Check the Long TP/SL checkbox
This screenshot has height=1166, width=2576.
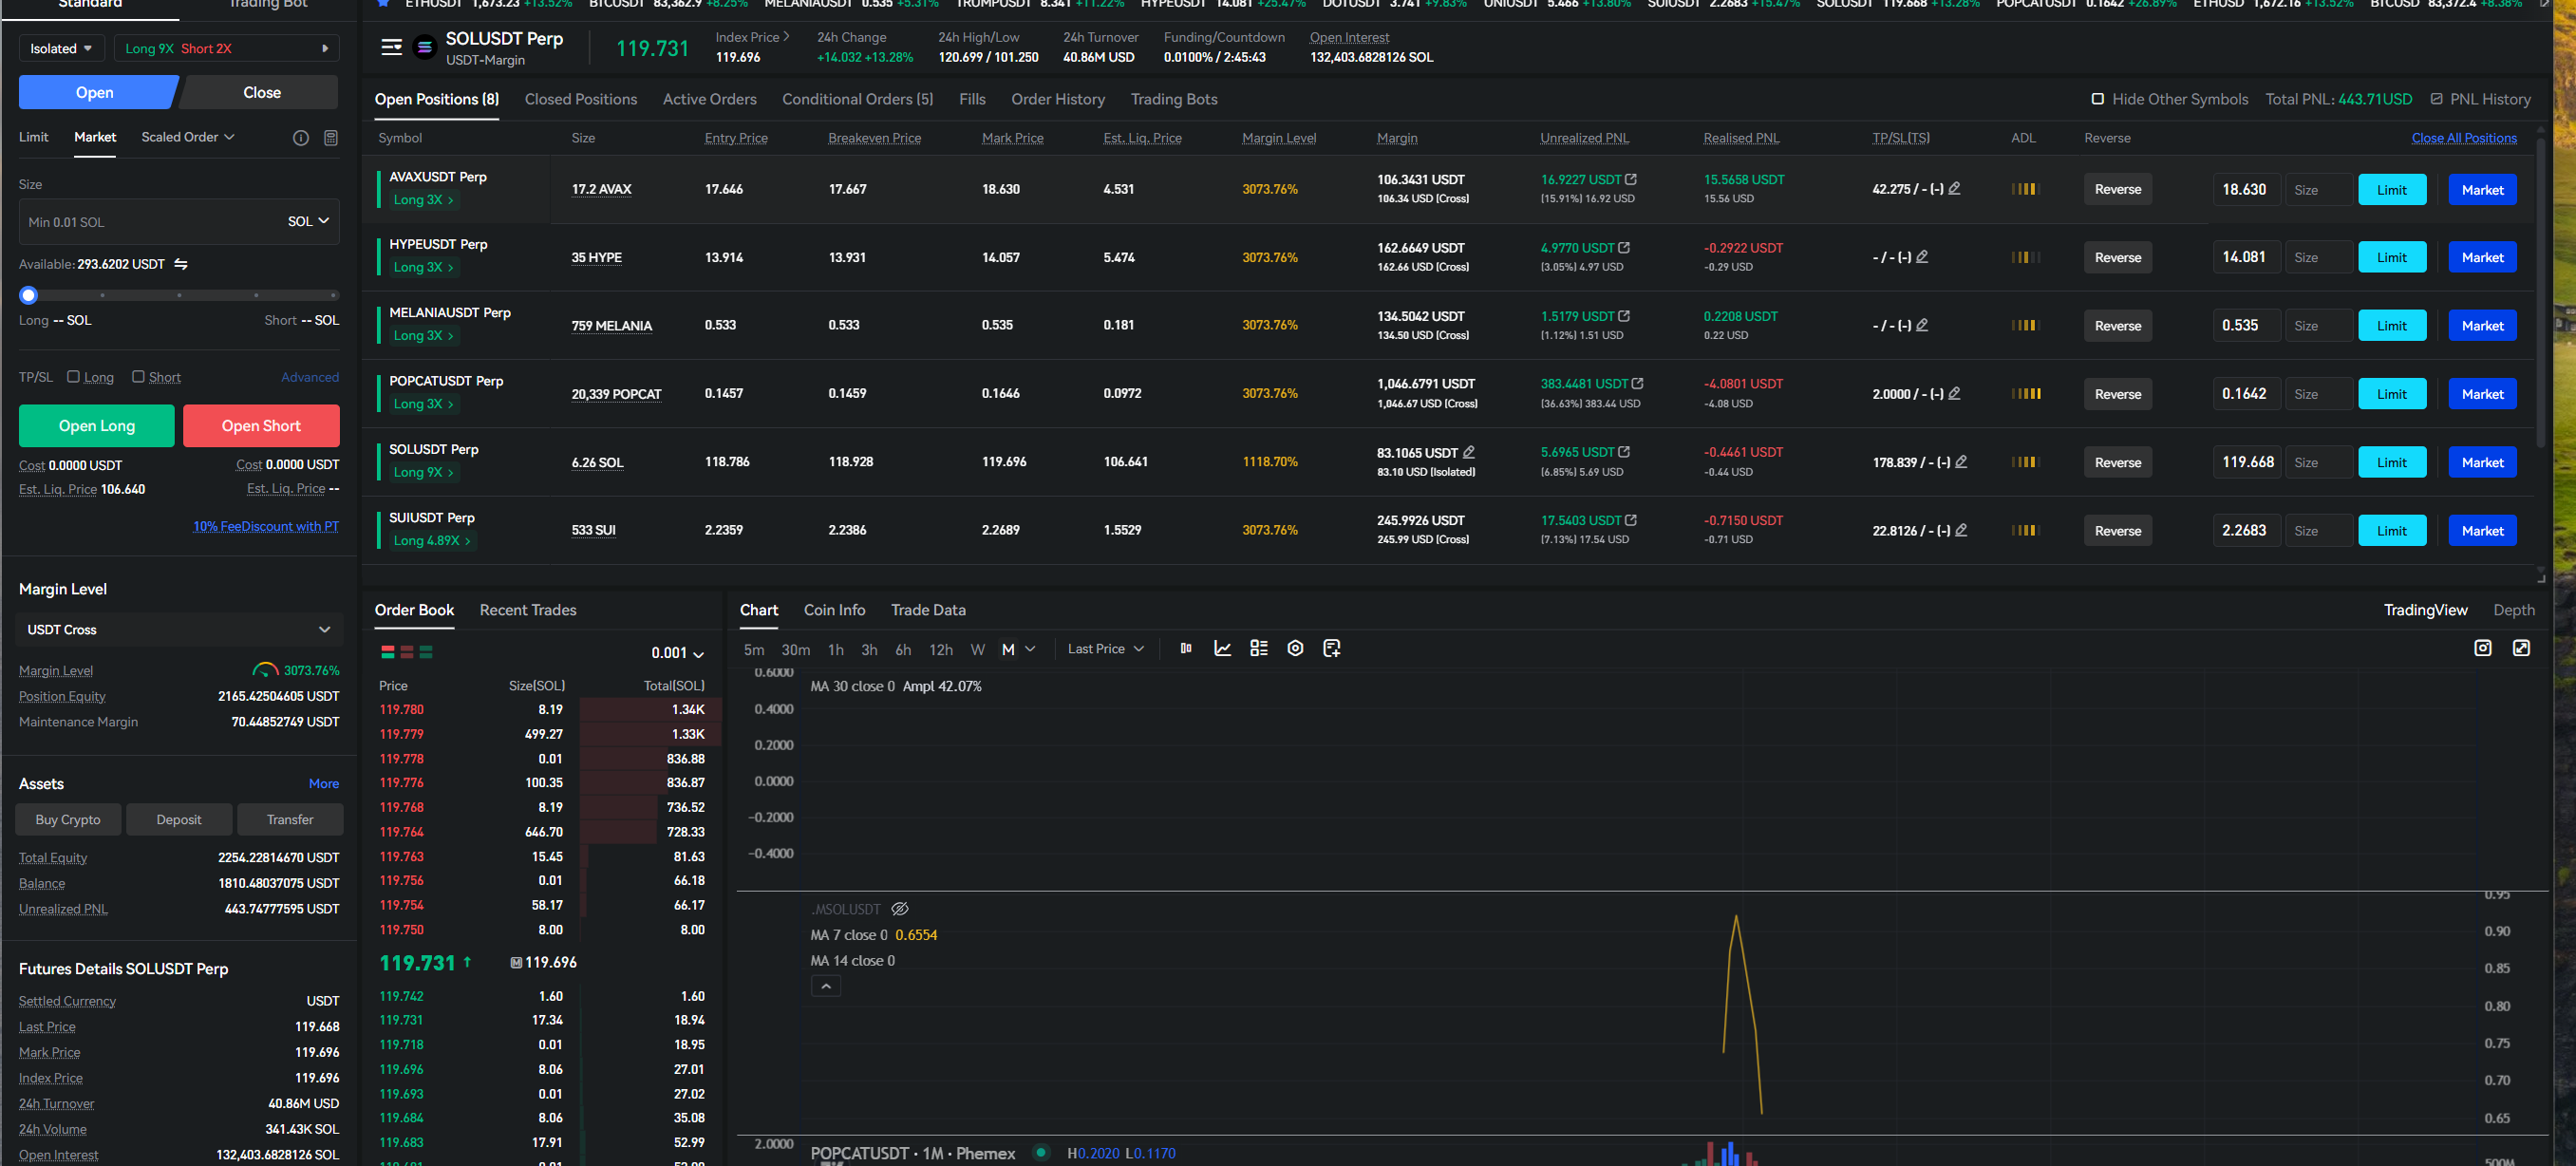73,377
